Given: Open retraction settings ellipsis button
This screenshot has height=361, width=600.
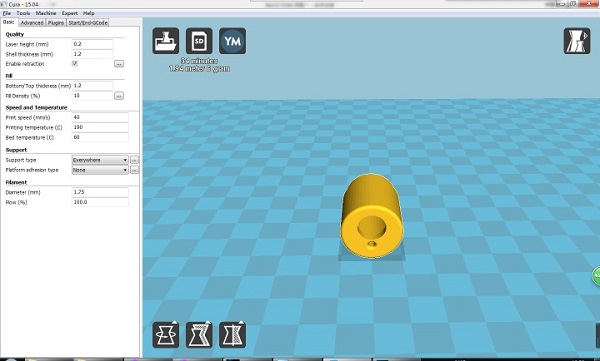Looking at the screenshot, I should tap(119, 64).
